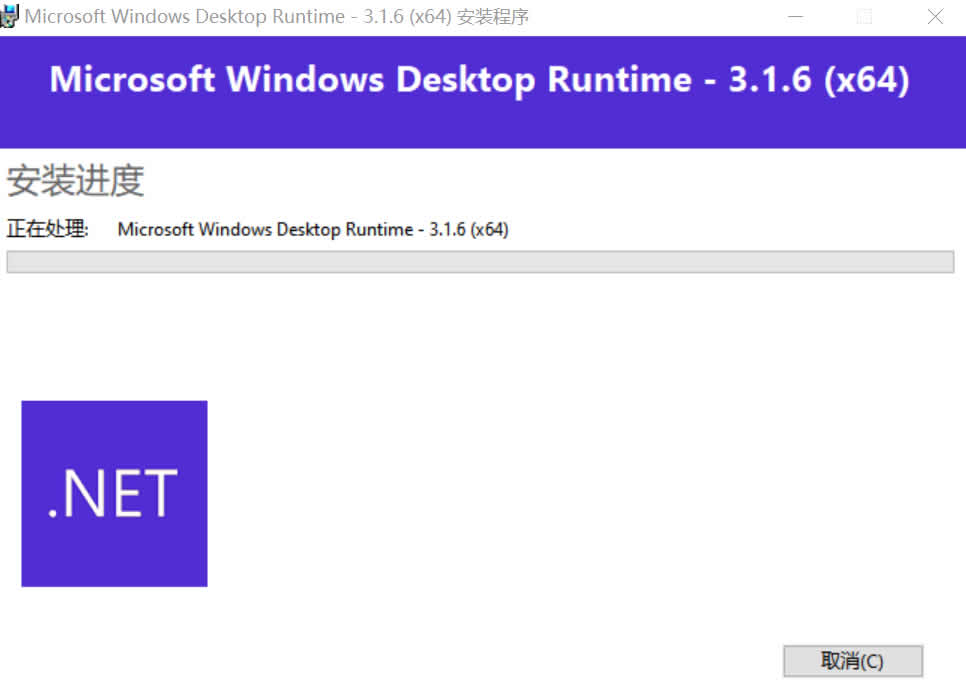
Task: Close the installer window
Action: [935, 17]
